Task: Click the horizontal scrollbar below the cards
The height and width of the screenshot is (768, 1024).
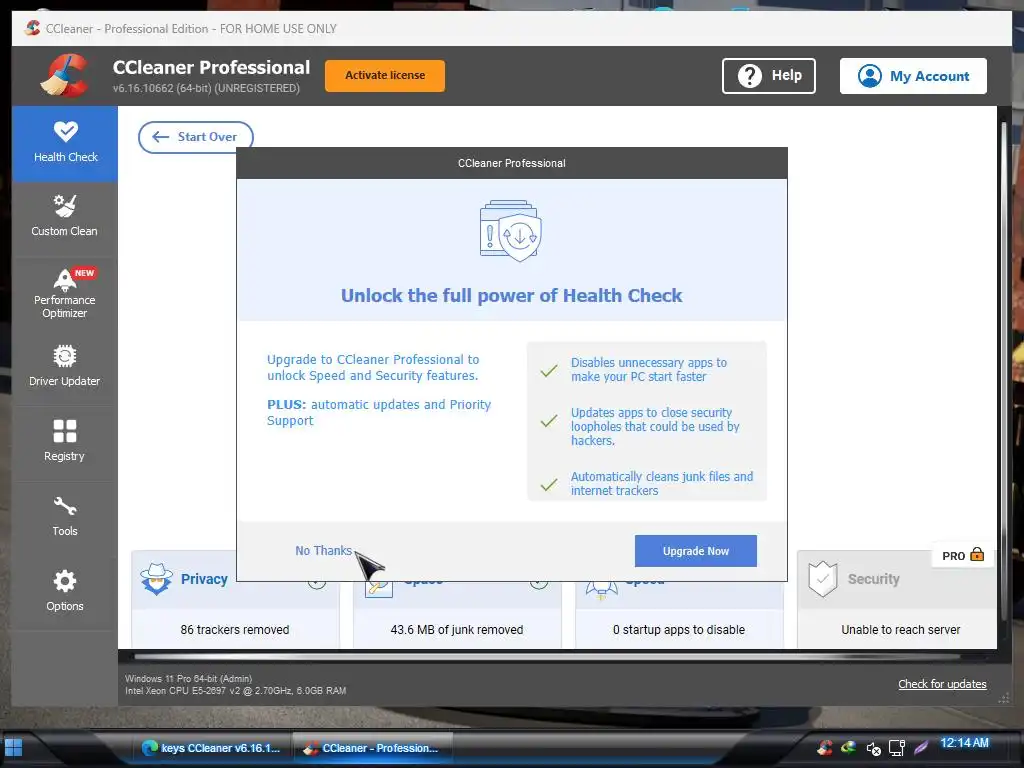Action: pyautogui.click(x=547, y=656)
